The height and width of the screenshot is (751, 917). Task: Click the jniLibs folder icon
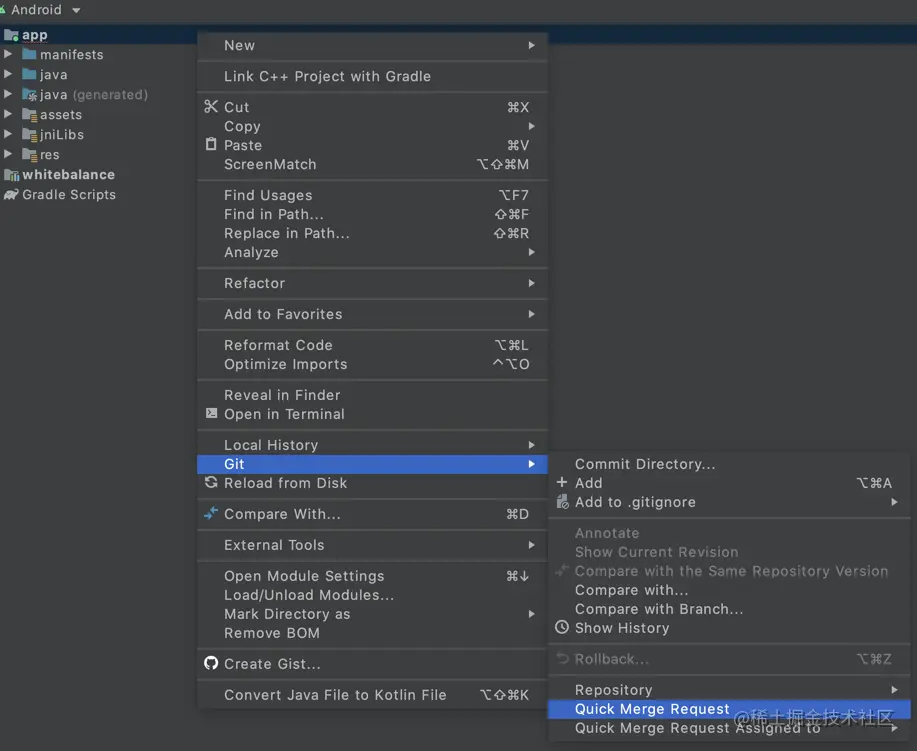(x=29, y=135)
